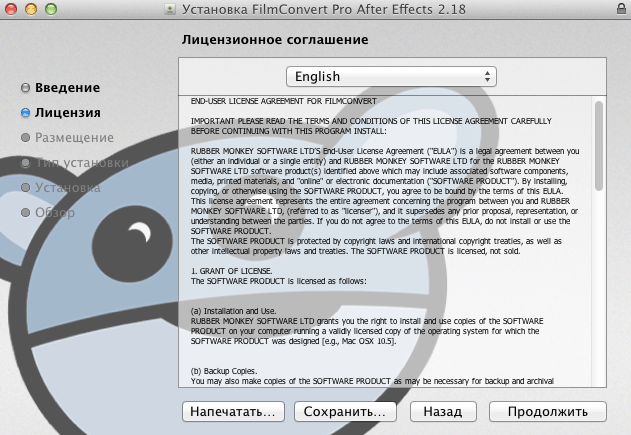Click the Лицензионное соглашение heading
This screenshot has height=435, width=631.
click(275, 39)
